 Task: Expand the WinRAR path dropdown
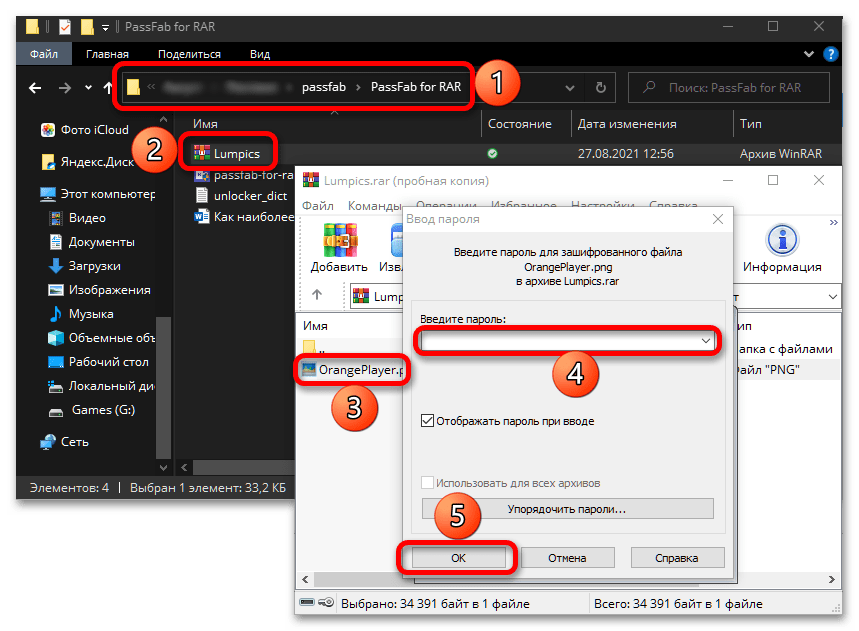[832, 296]
